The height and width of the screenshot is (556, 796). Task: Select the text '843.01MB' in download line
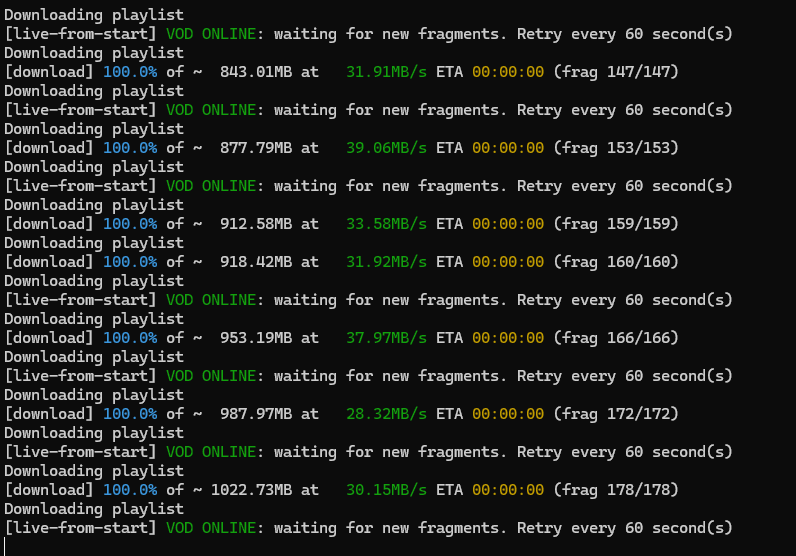point(256,72)
